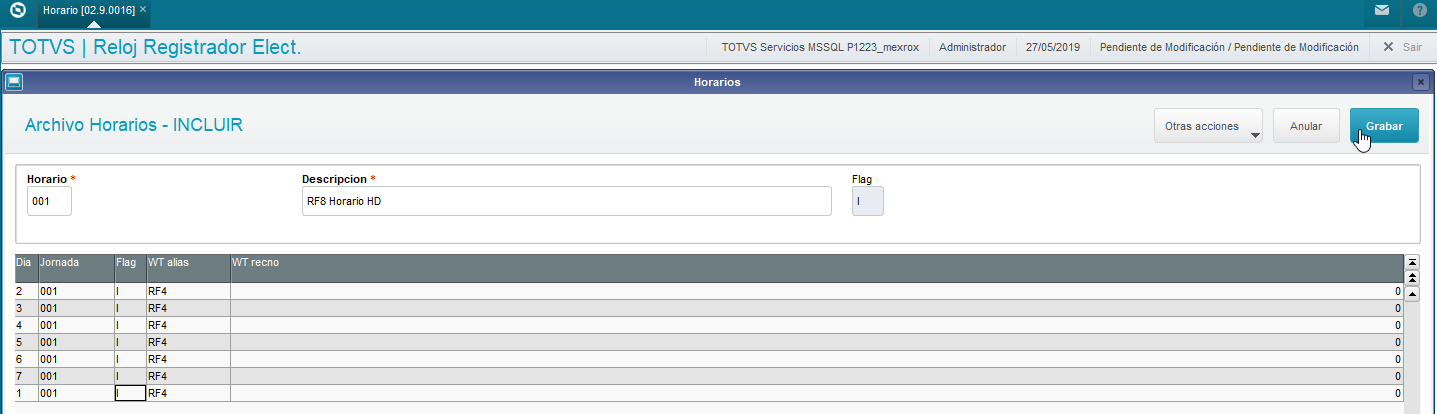Click the Descripcion input field
1437x414 pixels.
tap(566, 201)
